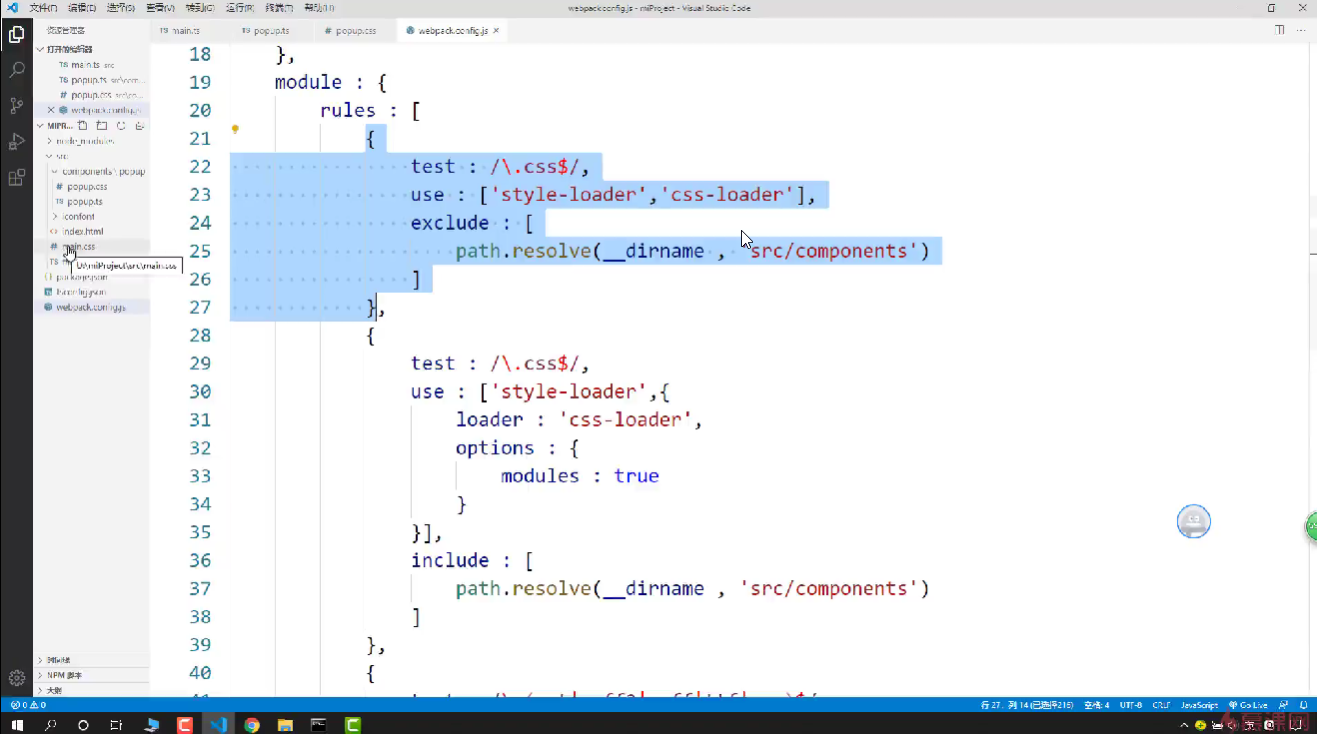Open the green Camtasia icon on taskbar
This screenshot has width=1317, height=734.
click(352, 725)
